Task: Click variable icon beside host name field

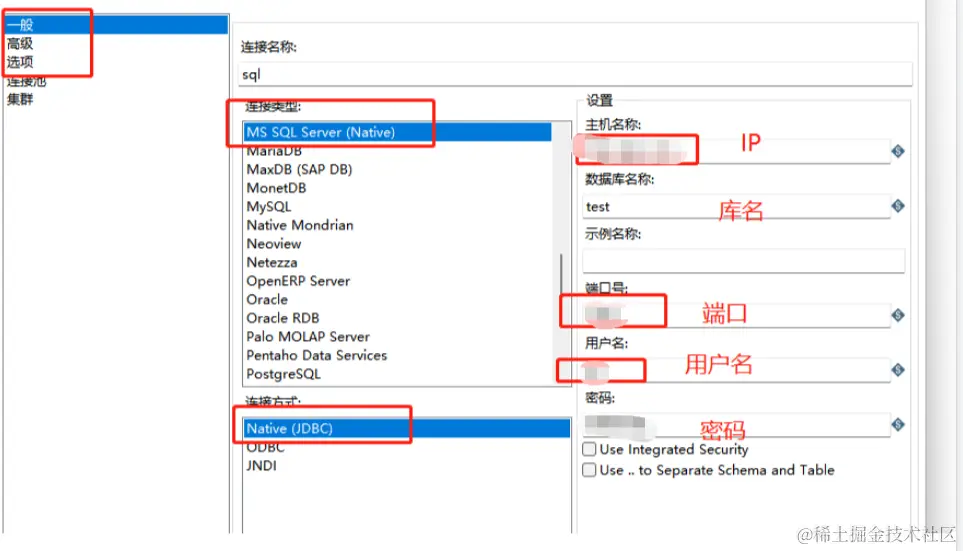Action: (x=898, y=151)
